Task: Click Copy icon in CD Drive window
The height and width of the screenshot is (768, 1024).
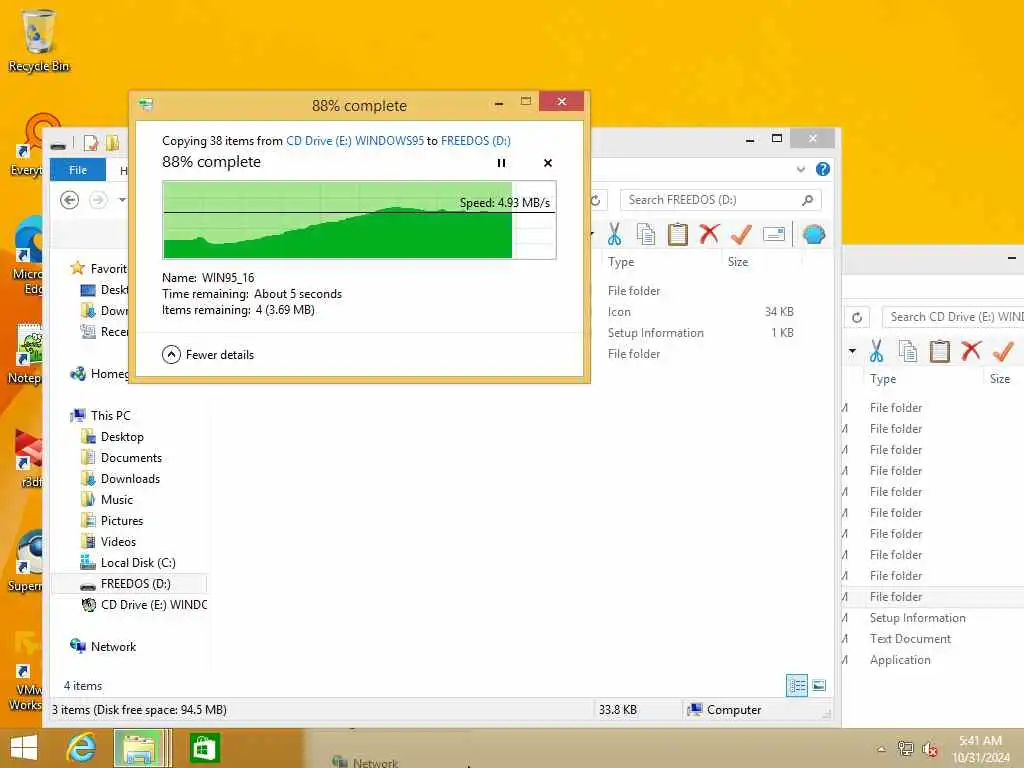Action: click(x=908, y=351)
